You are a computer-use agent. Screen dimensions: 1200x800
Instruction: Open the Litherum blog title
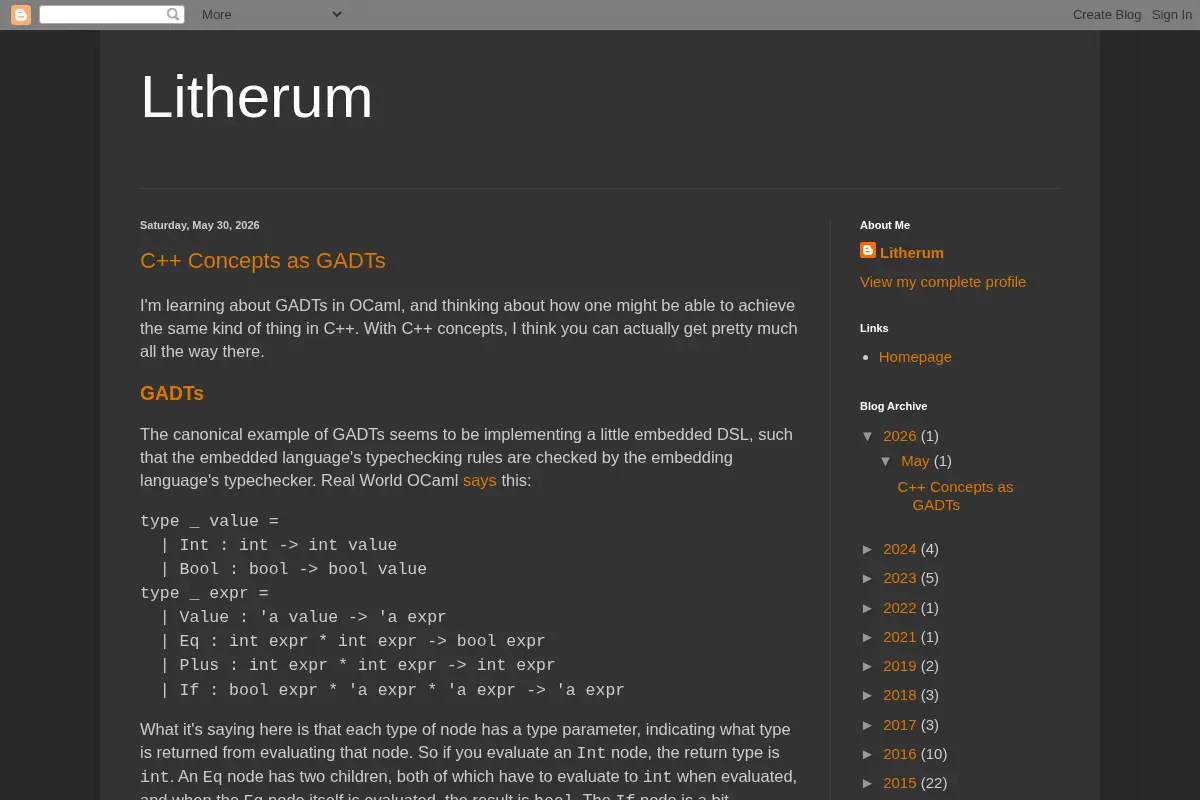(256, 98)
